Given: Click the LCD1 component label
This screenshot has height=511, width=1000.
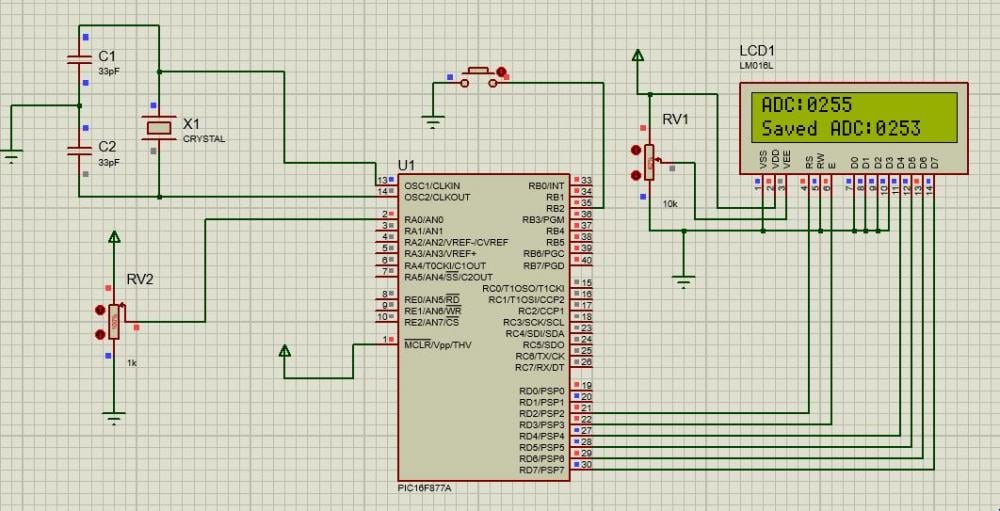Looking at the screenshot, I should (x=757, y=50).
